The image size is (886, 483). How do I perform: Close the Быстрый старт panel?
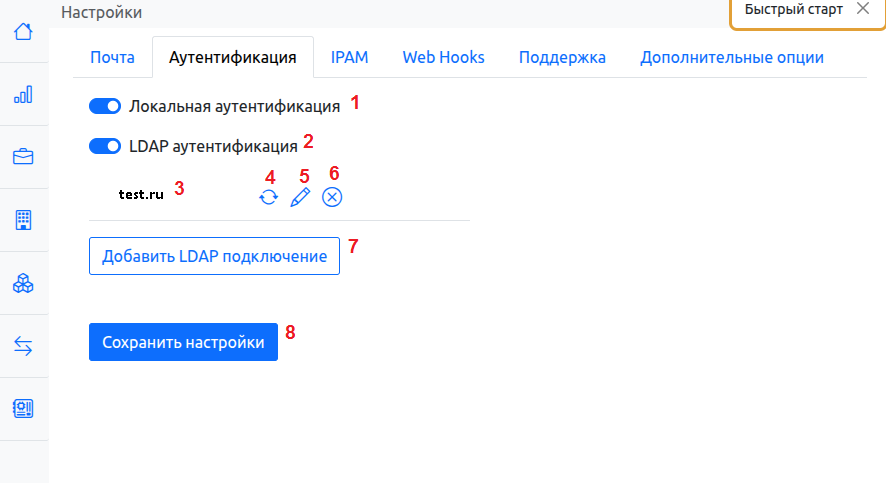pyautogui.click(x=863, y=9)
